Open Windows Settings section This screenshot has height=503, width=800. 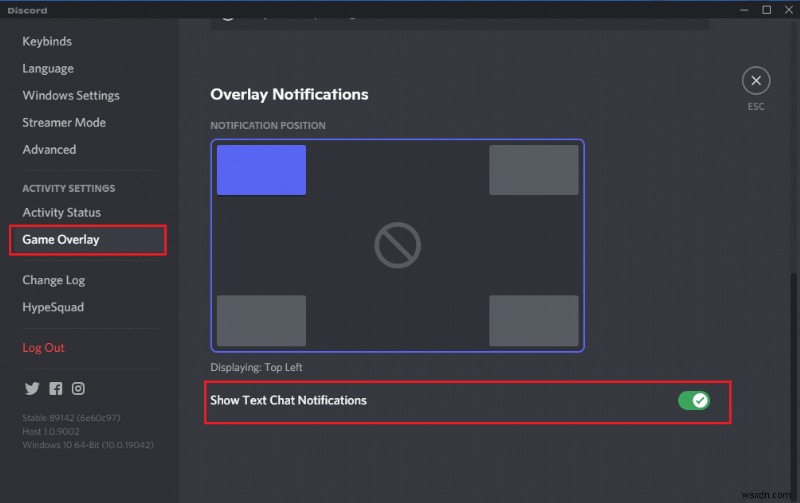click(71, 95)
